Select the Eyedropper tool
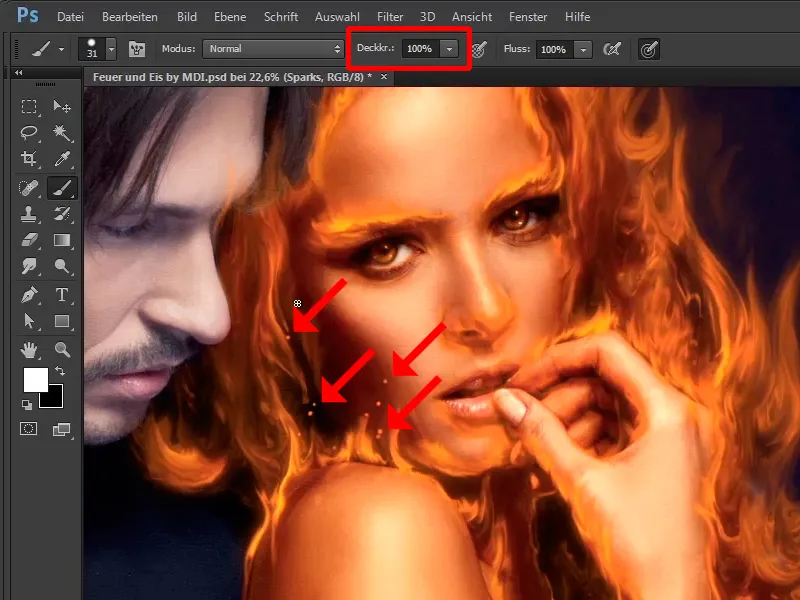800x600 pixels. (x=62, y=159)
